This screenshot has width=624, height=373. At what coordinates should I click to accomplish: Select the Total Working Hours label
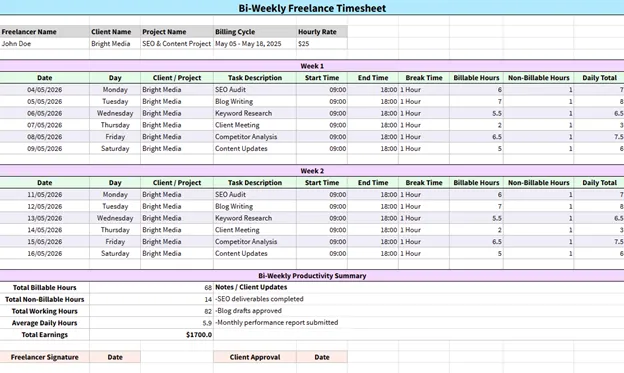(x=45, y=311)
